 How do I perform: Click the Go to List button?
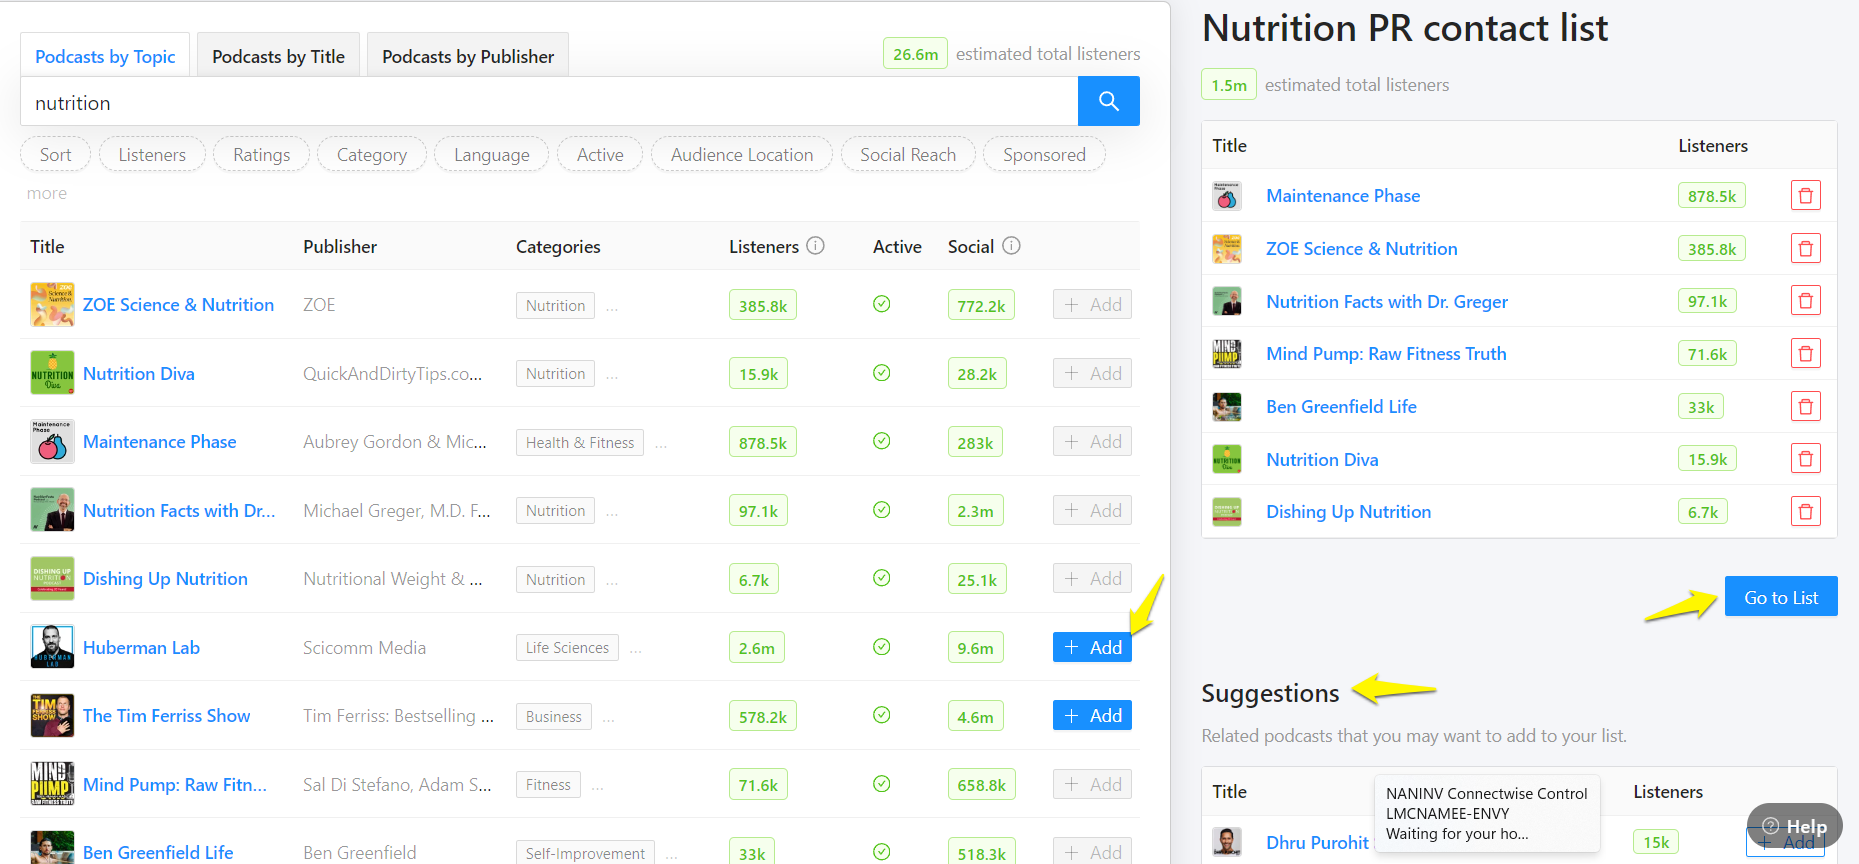(x=1781, y=597)
